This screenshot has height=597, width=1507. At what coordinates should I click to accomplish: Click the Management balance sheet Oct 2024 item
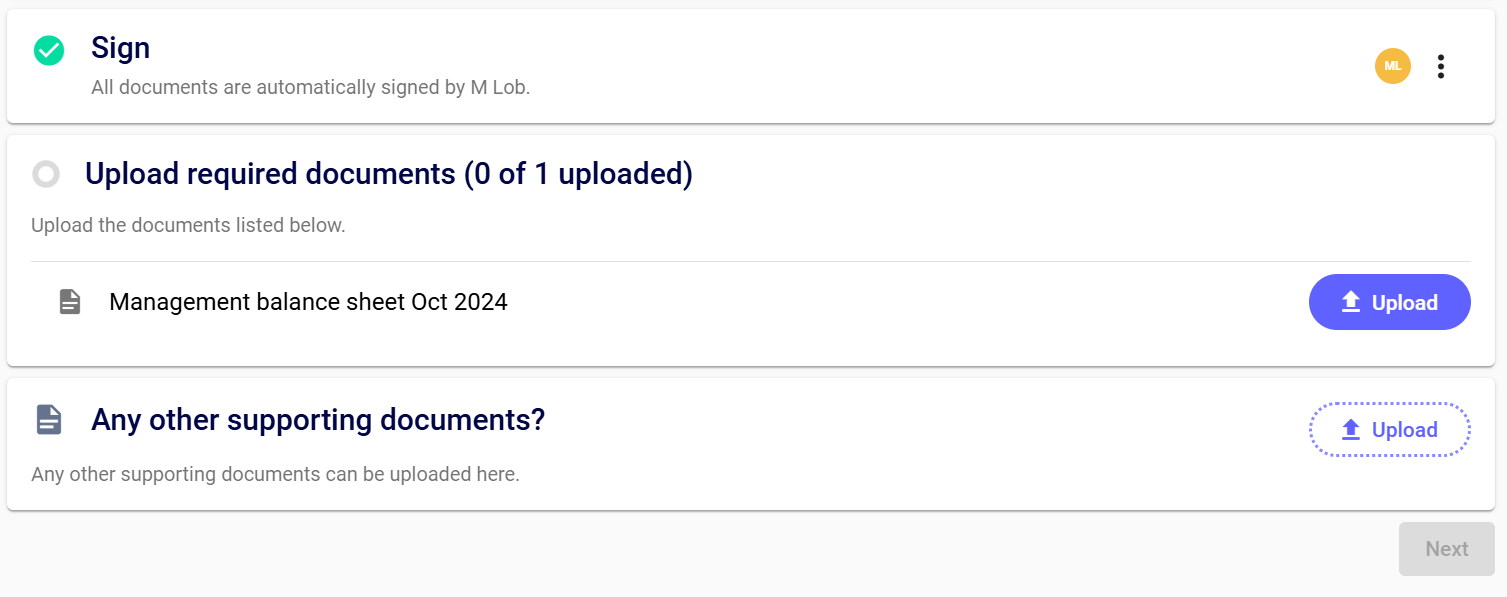[x=308, y=302]
